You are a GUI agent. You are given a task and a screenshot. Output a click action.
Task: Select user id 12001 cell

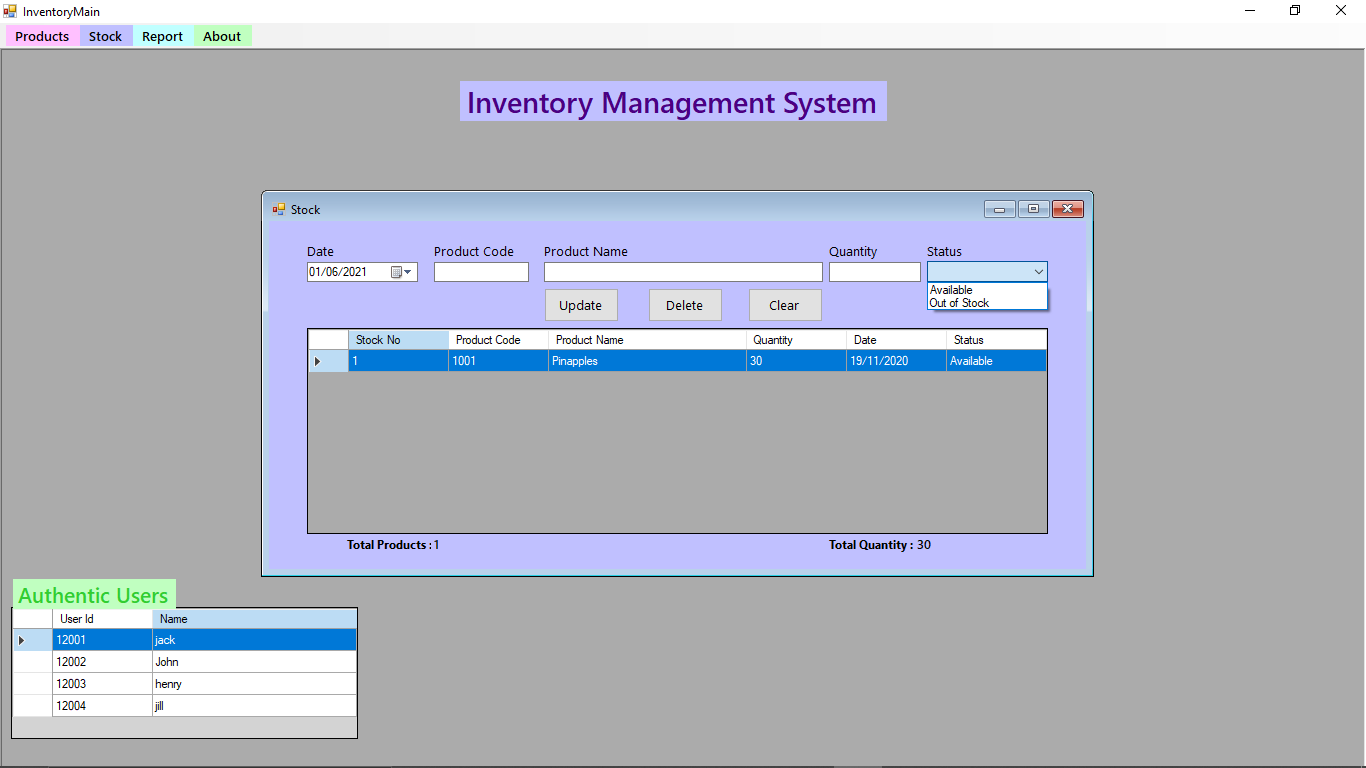[x=102, y=640]
